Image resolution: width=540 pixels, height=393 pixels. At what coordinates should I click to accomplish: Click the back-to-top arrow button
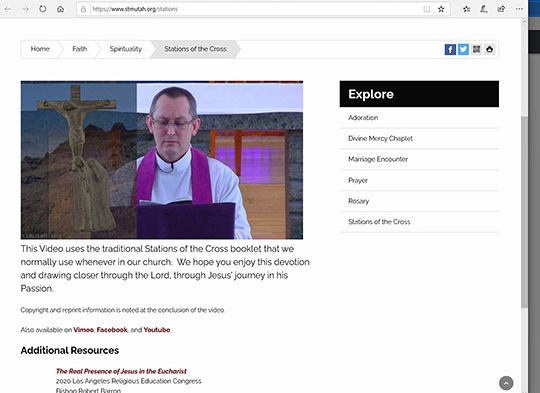pos(506,383)
